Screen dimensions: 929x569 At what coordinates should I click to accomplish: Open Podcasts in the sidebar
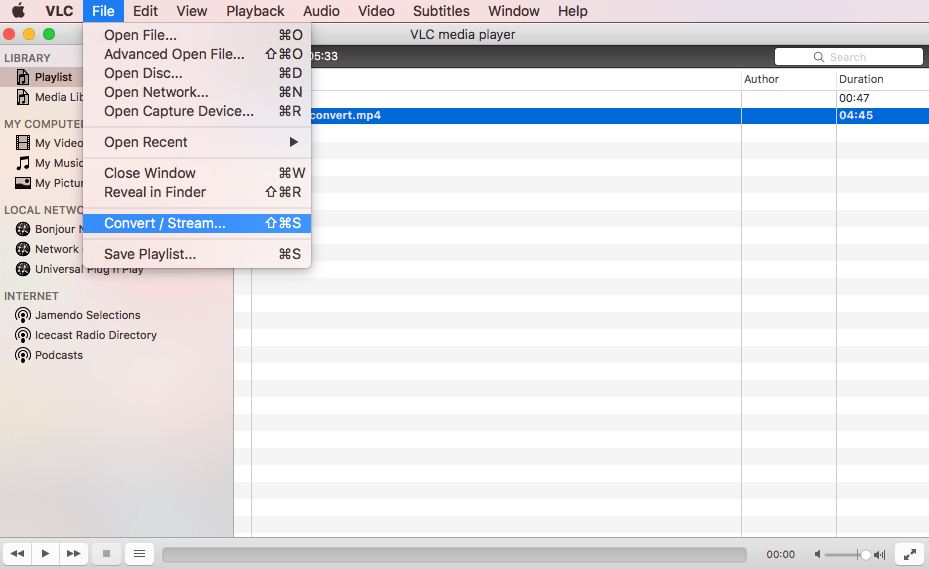pos(58,355)
